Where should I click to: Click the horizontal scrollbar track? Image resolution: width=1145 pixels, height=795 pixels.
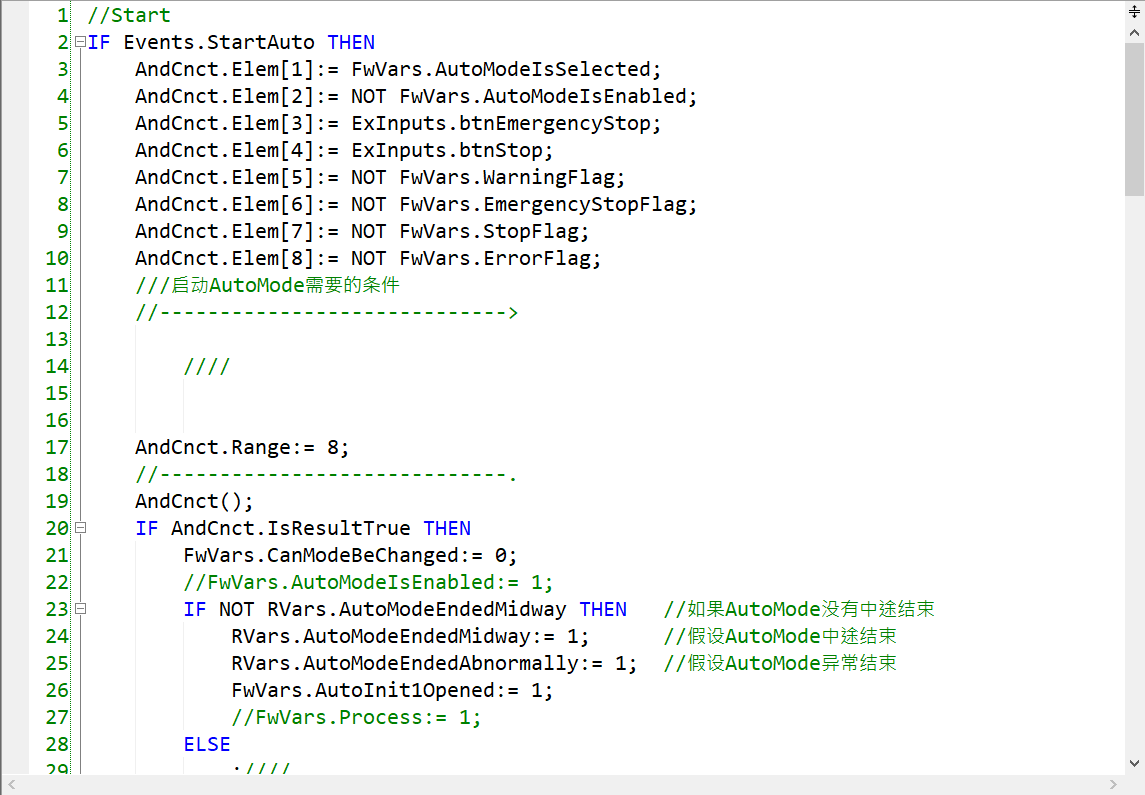560,784
